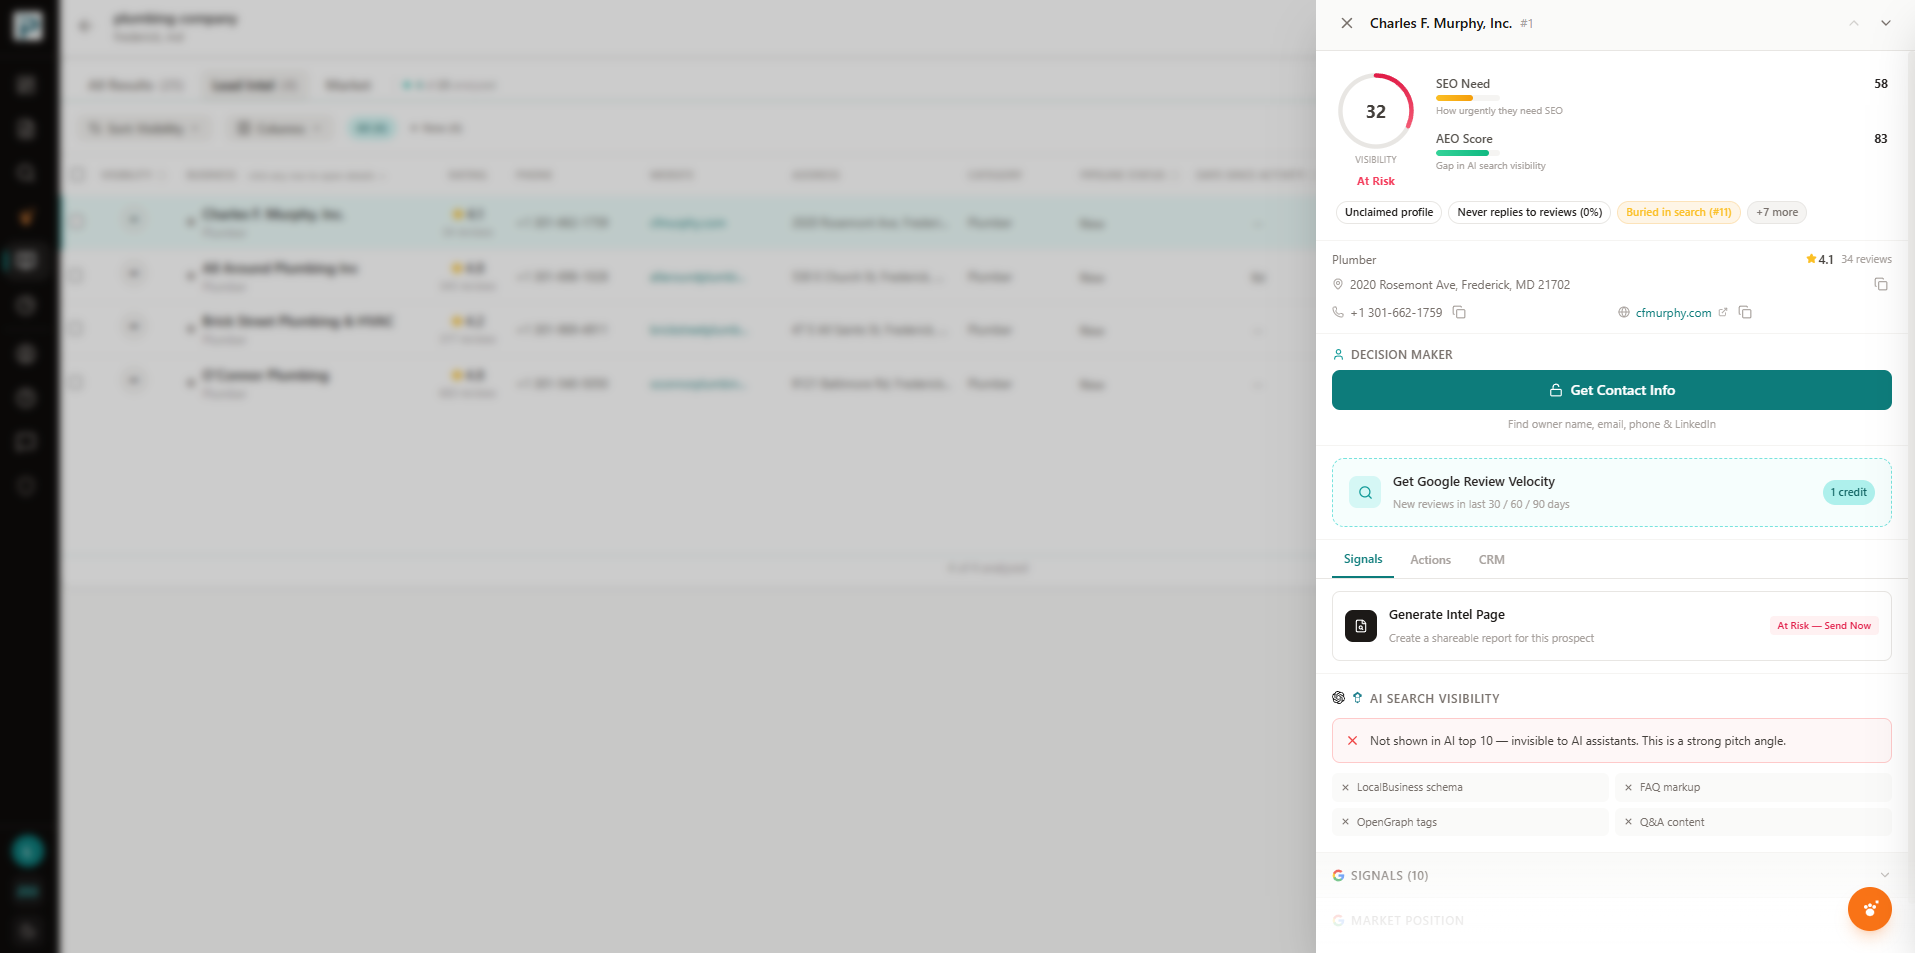Open the search icon in left sidebar
Screen dimensions: 1915x953
(x=26, y=172)
